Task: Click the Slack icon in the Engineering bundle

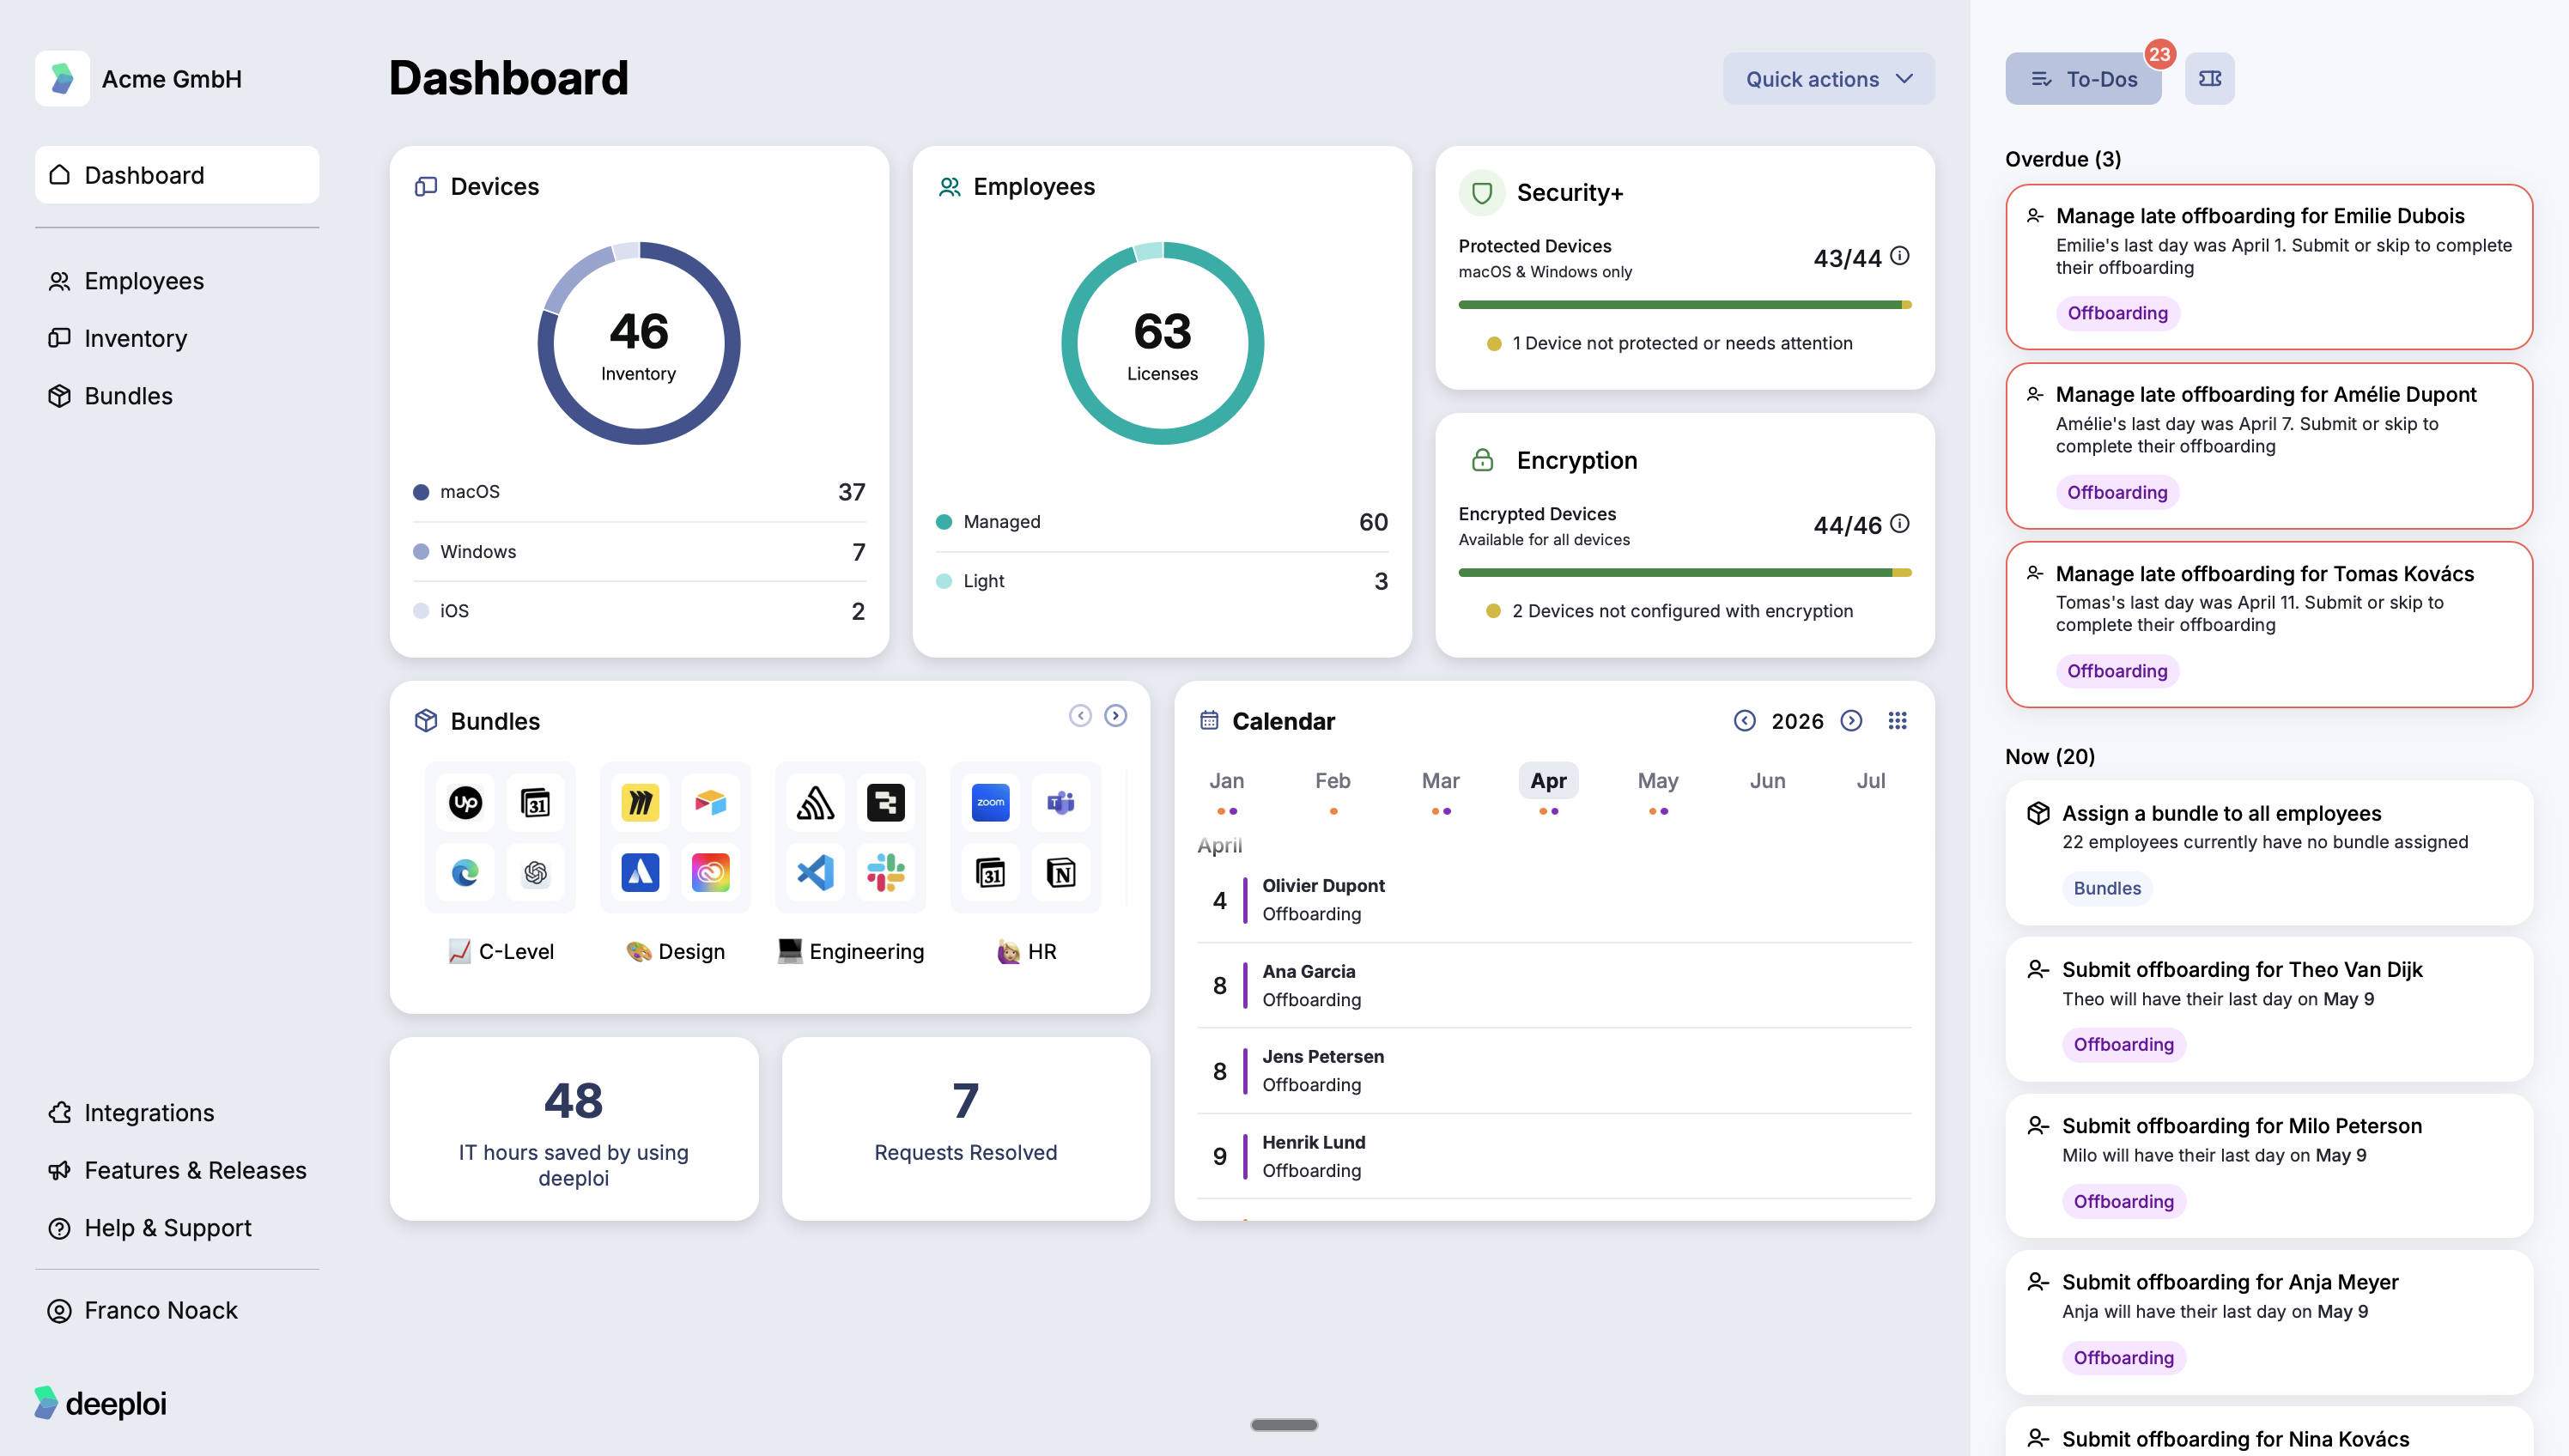Action: [x=887, y=872]
